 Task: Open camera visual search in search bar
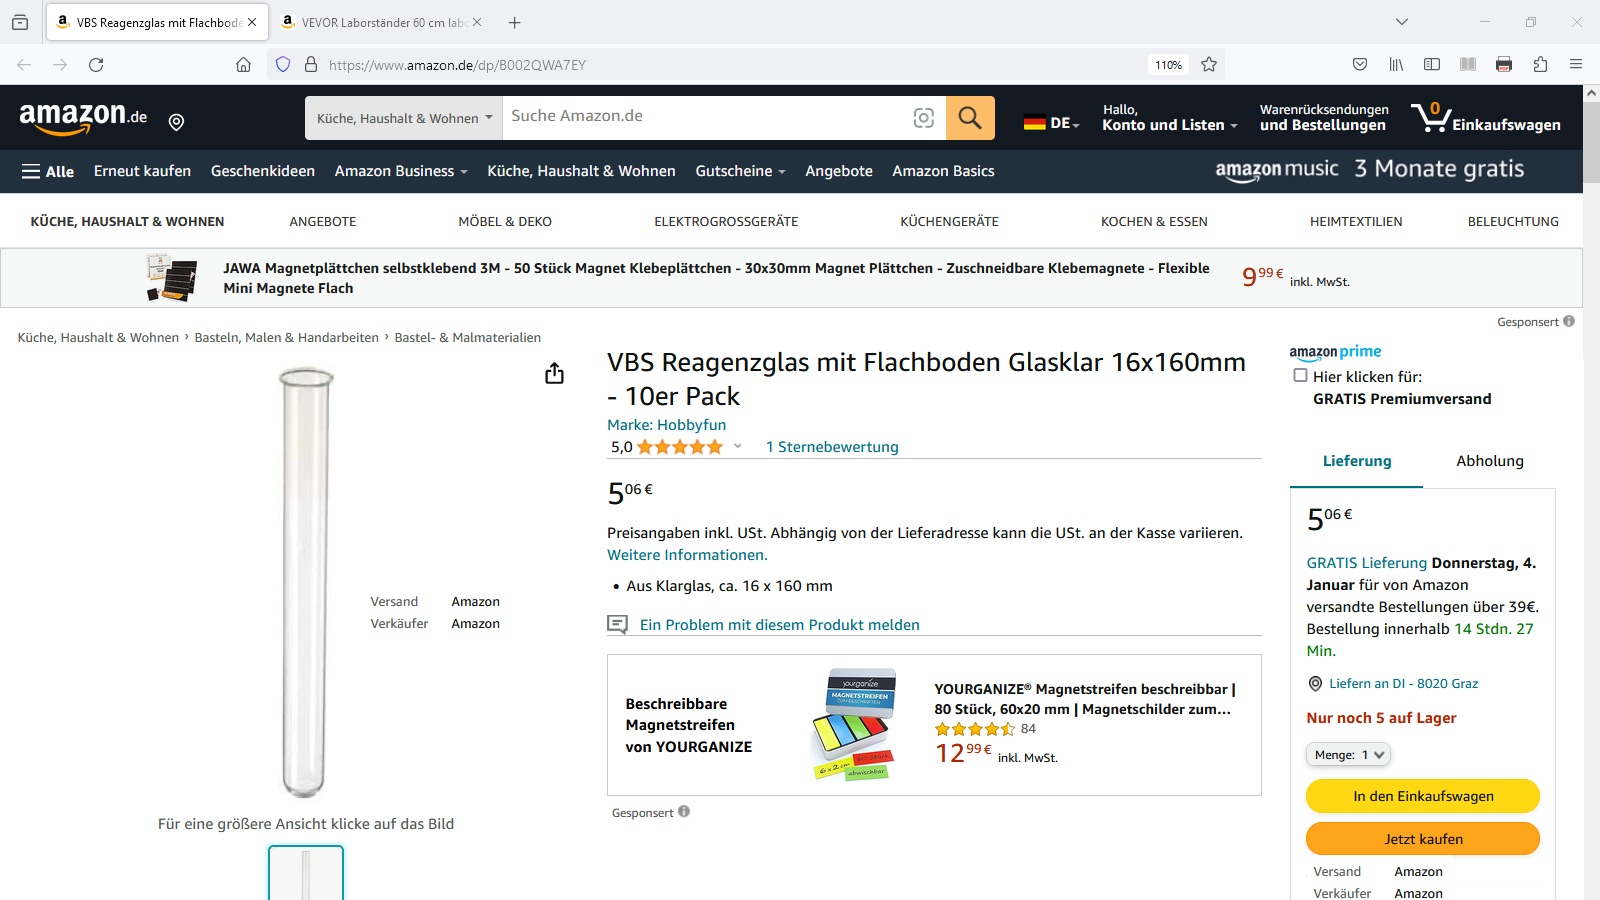click(924, 118)
